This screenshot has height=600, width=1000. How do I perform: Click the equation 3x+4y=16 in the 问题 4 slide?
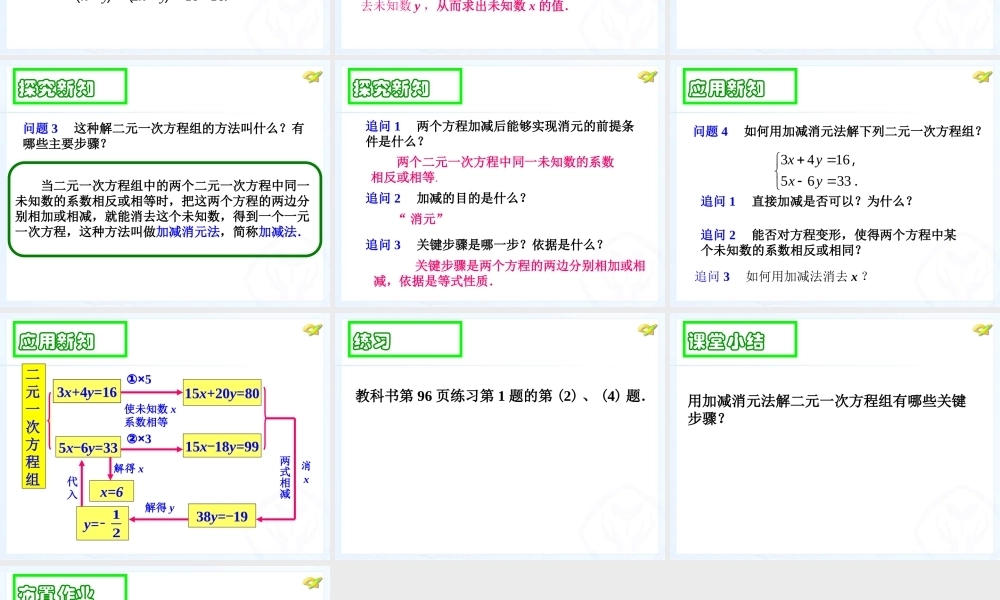pos(818,160)
